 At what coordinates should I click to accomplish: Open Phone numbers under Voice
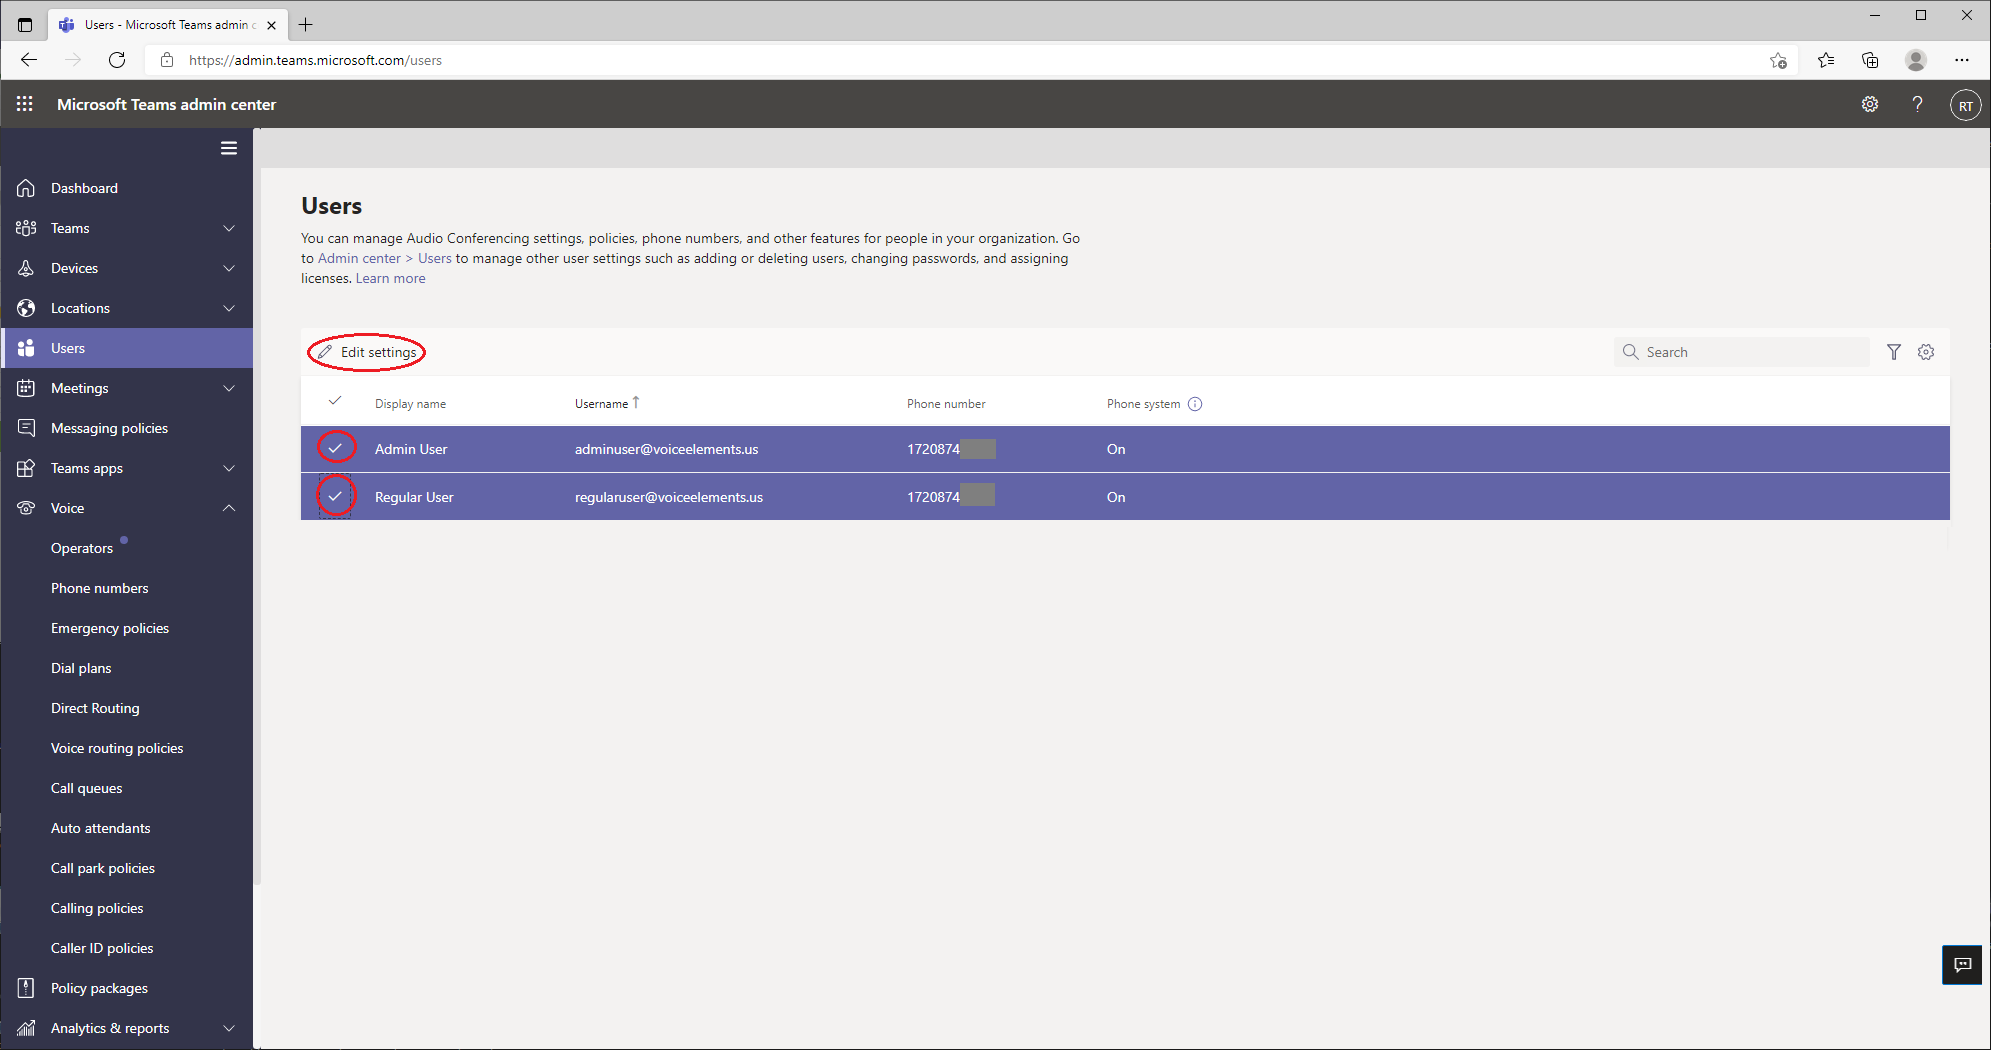pyautogui.click(x=100, y=588)
